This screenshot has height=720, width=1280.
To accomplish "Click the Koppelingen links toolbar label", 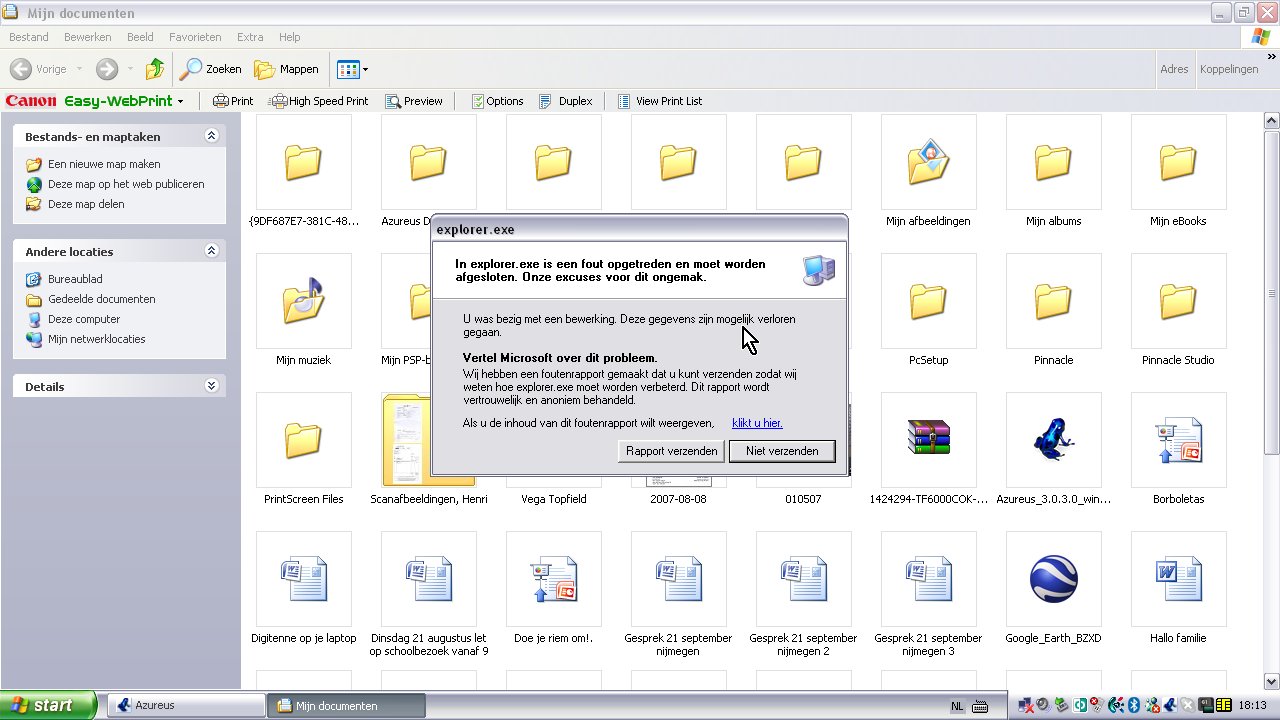I will pos(1229,69).
